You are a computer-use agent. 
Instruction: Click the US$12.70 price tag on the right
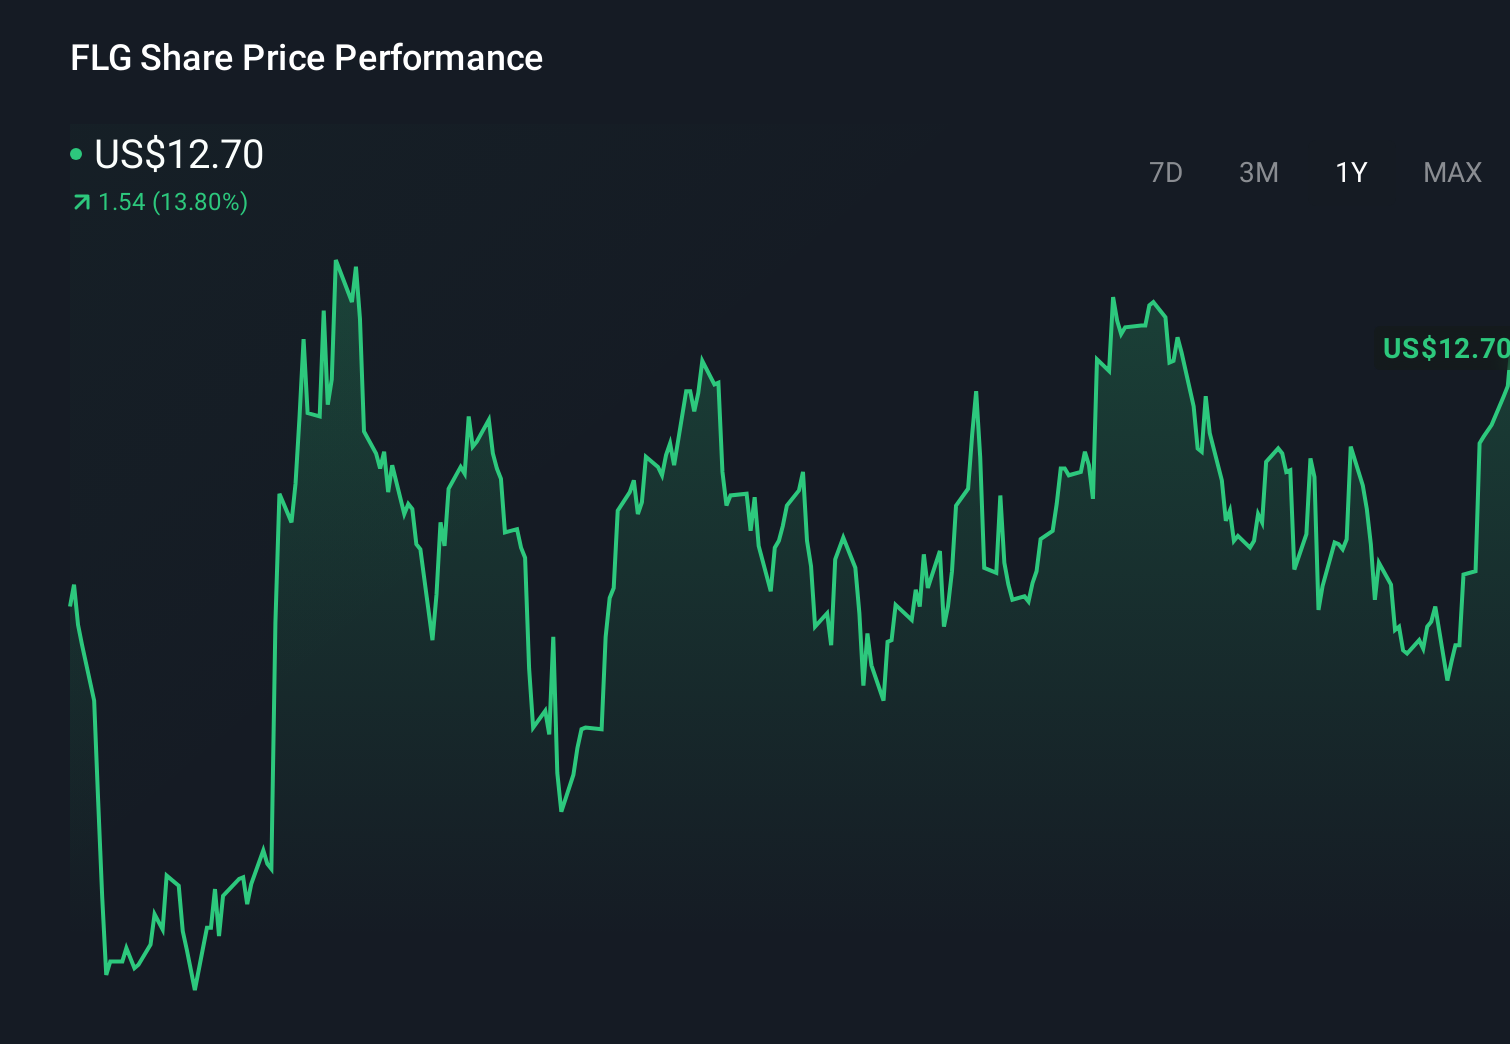point(1443,350)
